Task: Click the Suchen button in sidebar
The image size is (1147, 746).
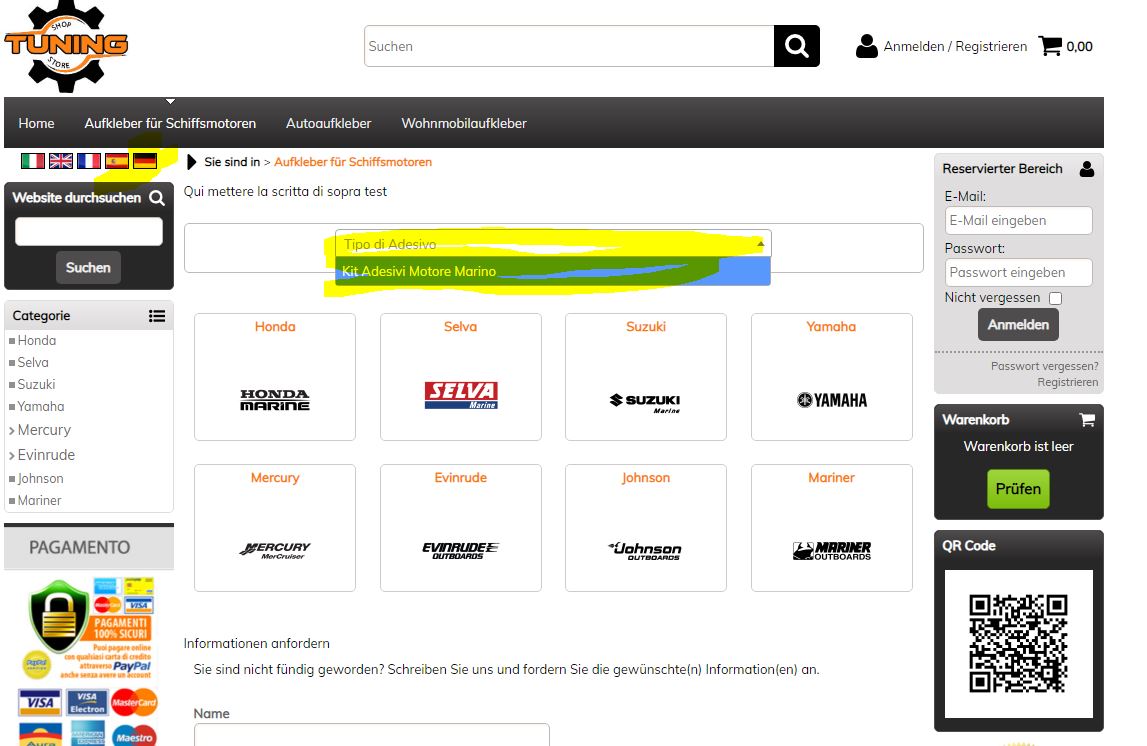Action: [89, 268]
